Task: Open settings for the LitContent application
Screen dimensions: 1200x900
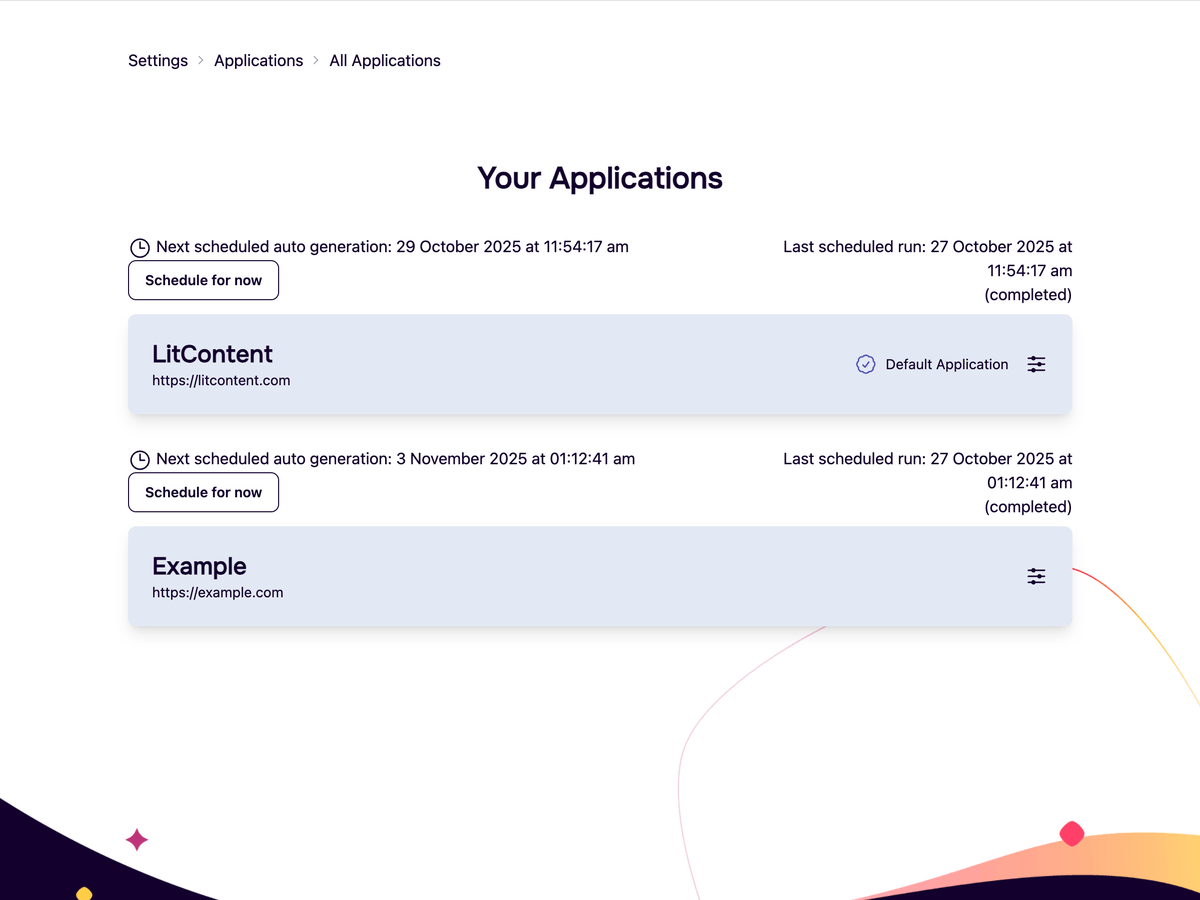Action: coord(1036,364)
